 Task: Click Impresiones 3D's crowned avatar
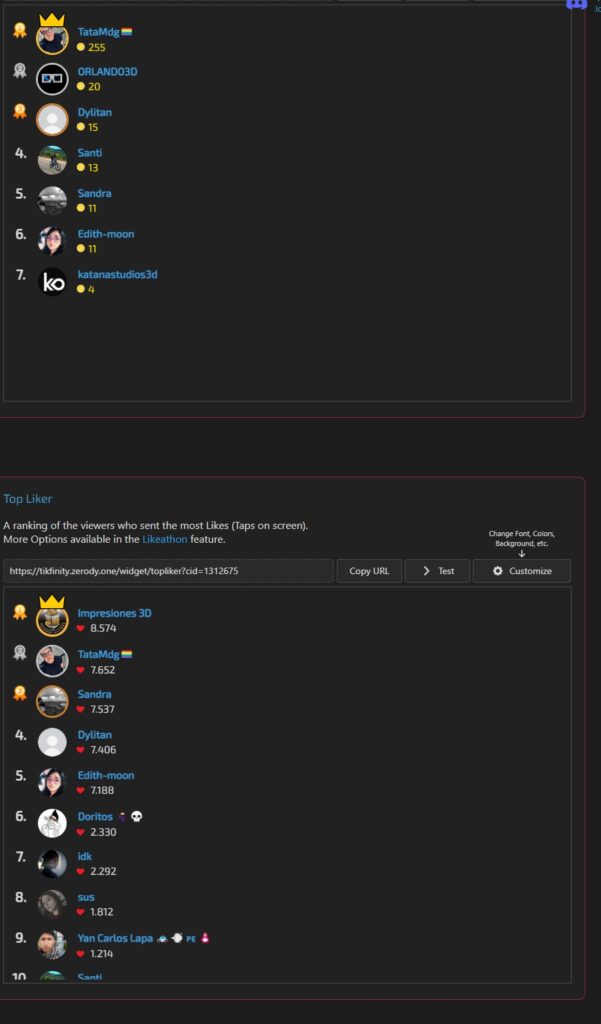coord(52,620)
